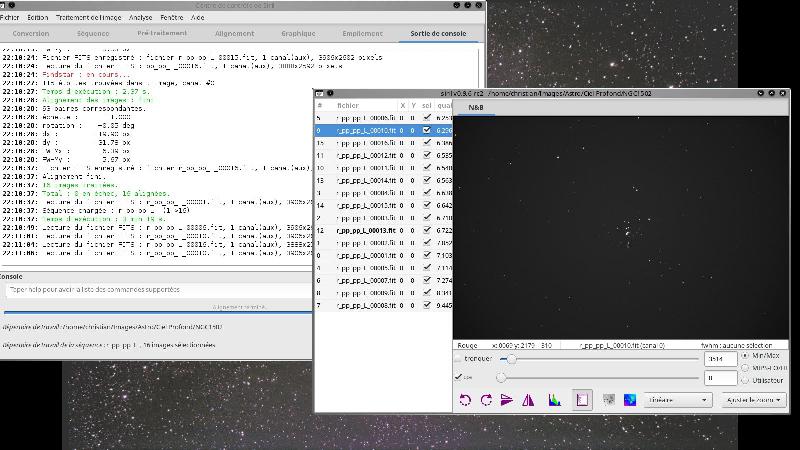
Task: Click the star field image preview
Action: [620, 227]
